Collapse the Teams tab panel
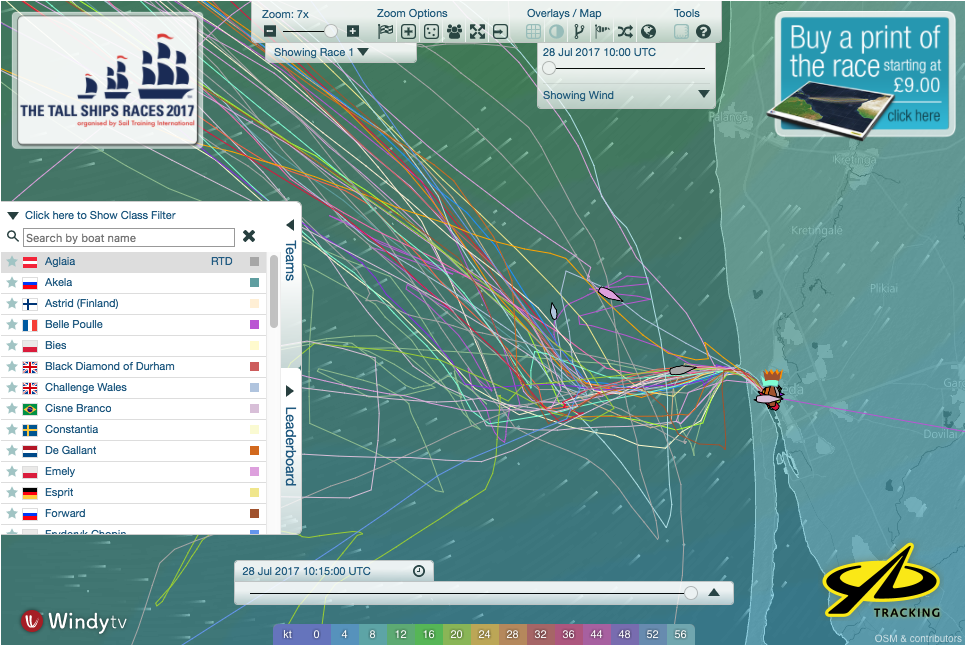 pyautogui.click(x=290, y=226)
